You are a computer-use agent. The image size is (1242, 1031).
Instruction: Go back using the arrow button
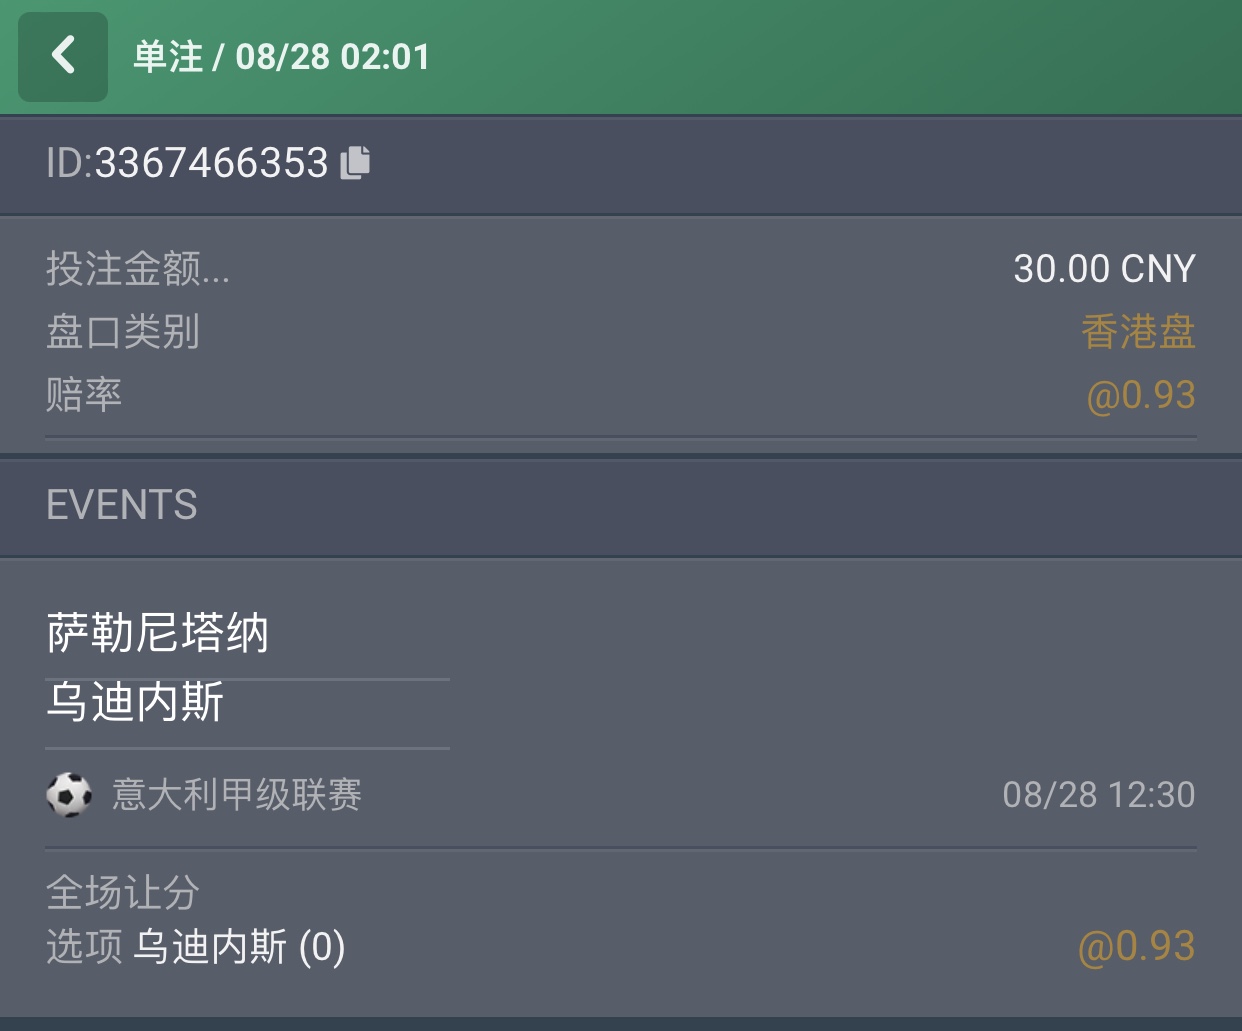tap(63, 57)
